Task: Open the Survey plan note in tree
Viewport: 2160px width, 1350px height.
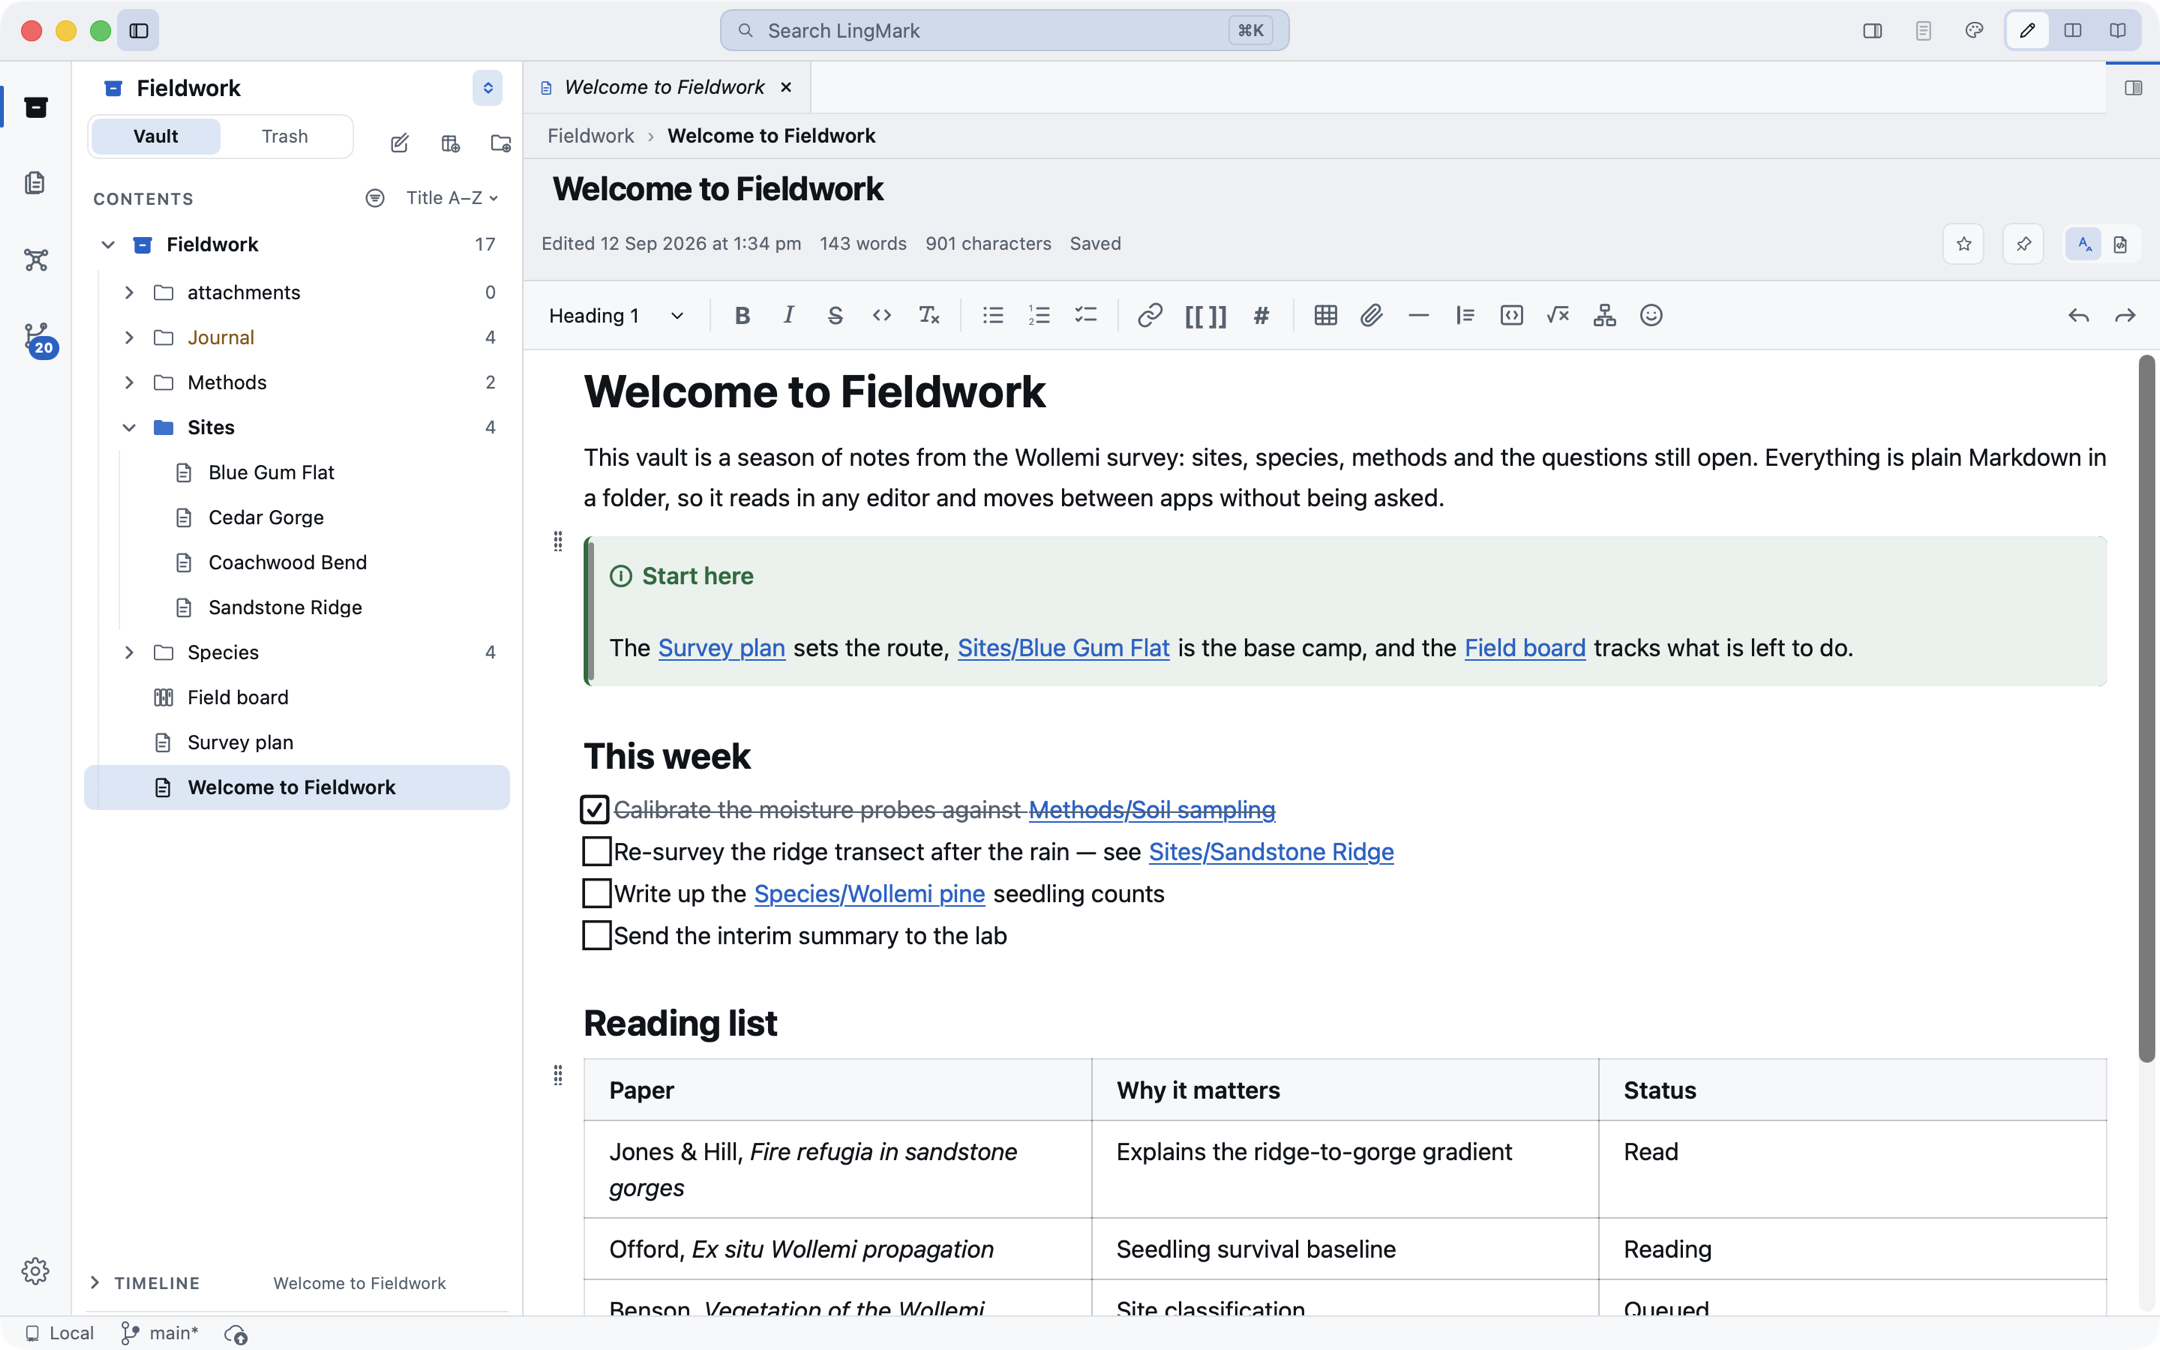Action: coord(240,742)
